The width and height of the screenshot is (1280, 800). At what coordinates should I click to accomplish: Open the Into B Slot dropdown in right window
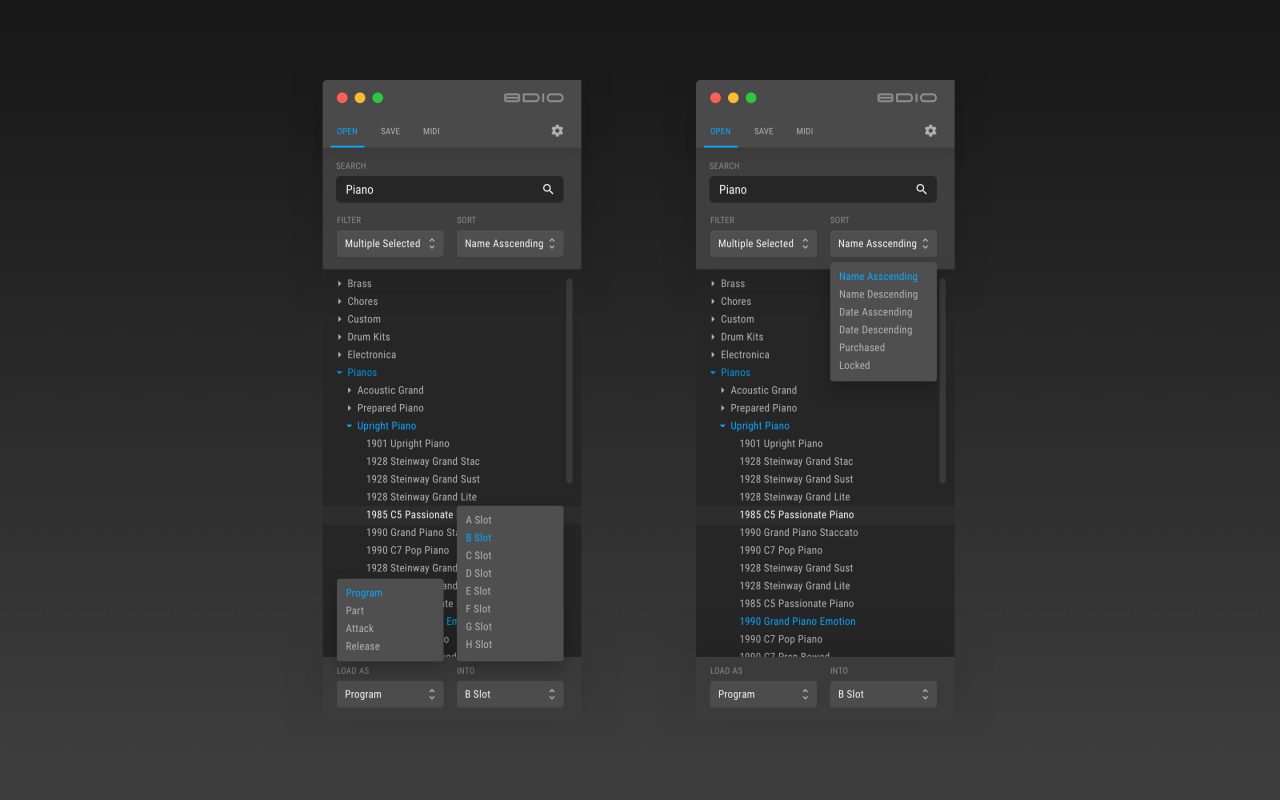(x=883, y=694)
